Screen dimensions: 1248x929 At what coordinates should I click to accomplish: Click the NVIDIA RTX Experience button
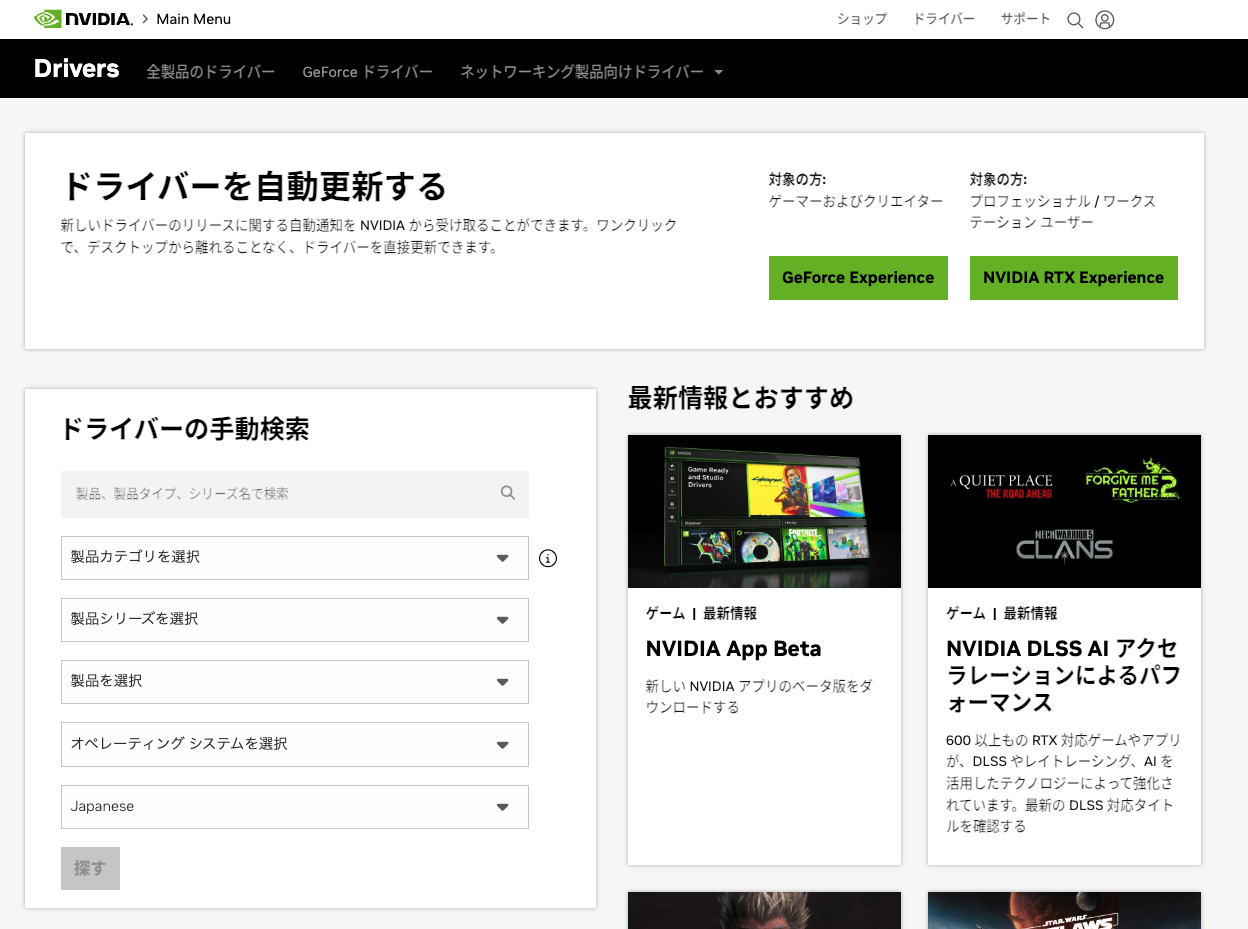(x=1074, y=278)
